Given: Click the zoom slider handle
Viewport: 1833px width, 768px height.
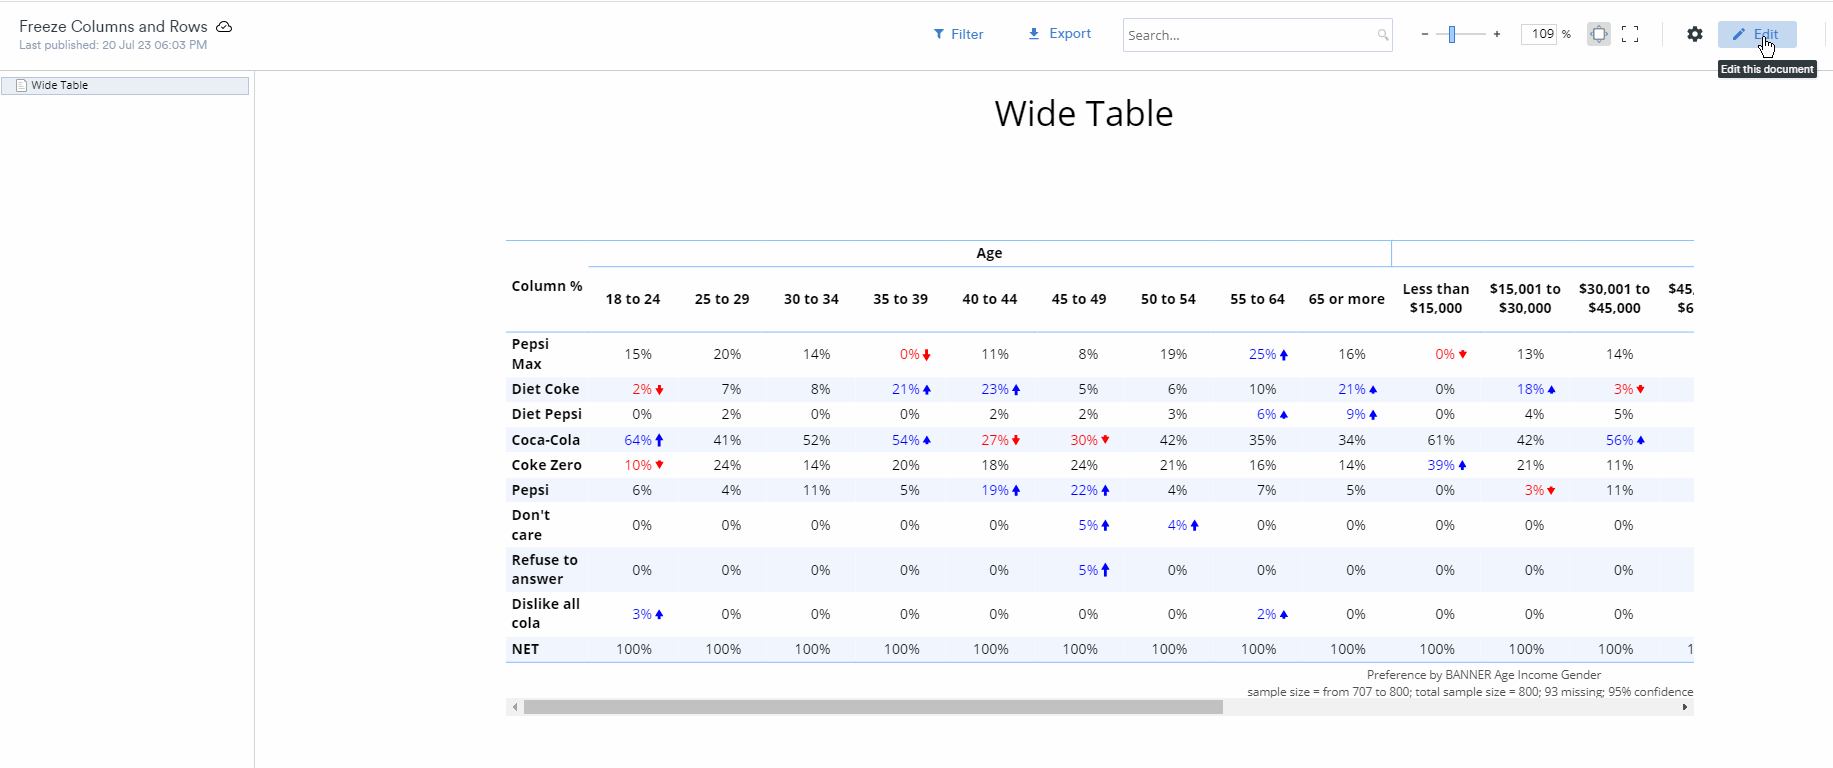Looking at the screenshot, I should click(x=1452, y=34).
